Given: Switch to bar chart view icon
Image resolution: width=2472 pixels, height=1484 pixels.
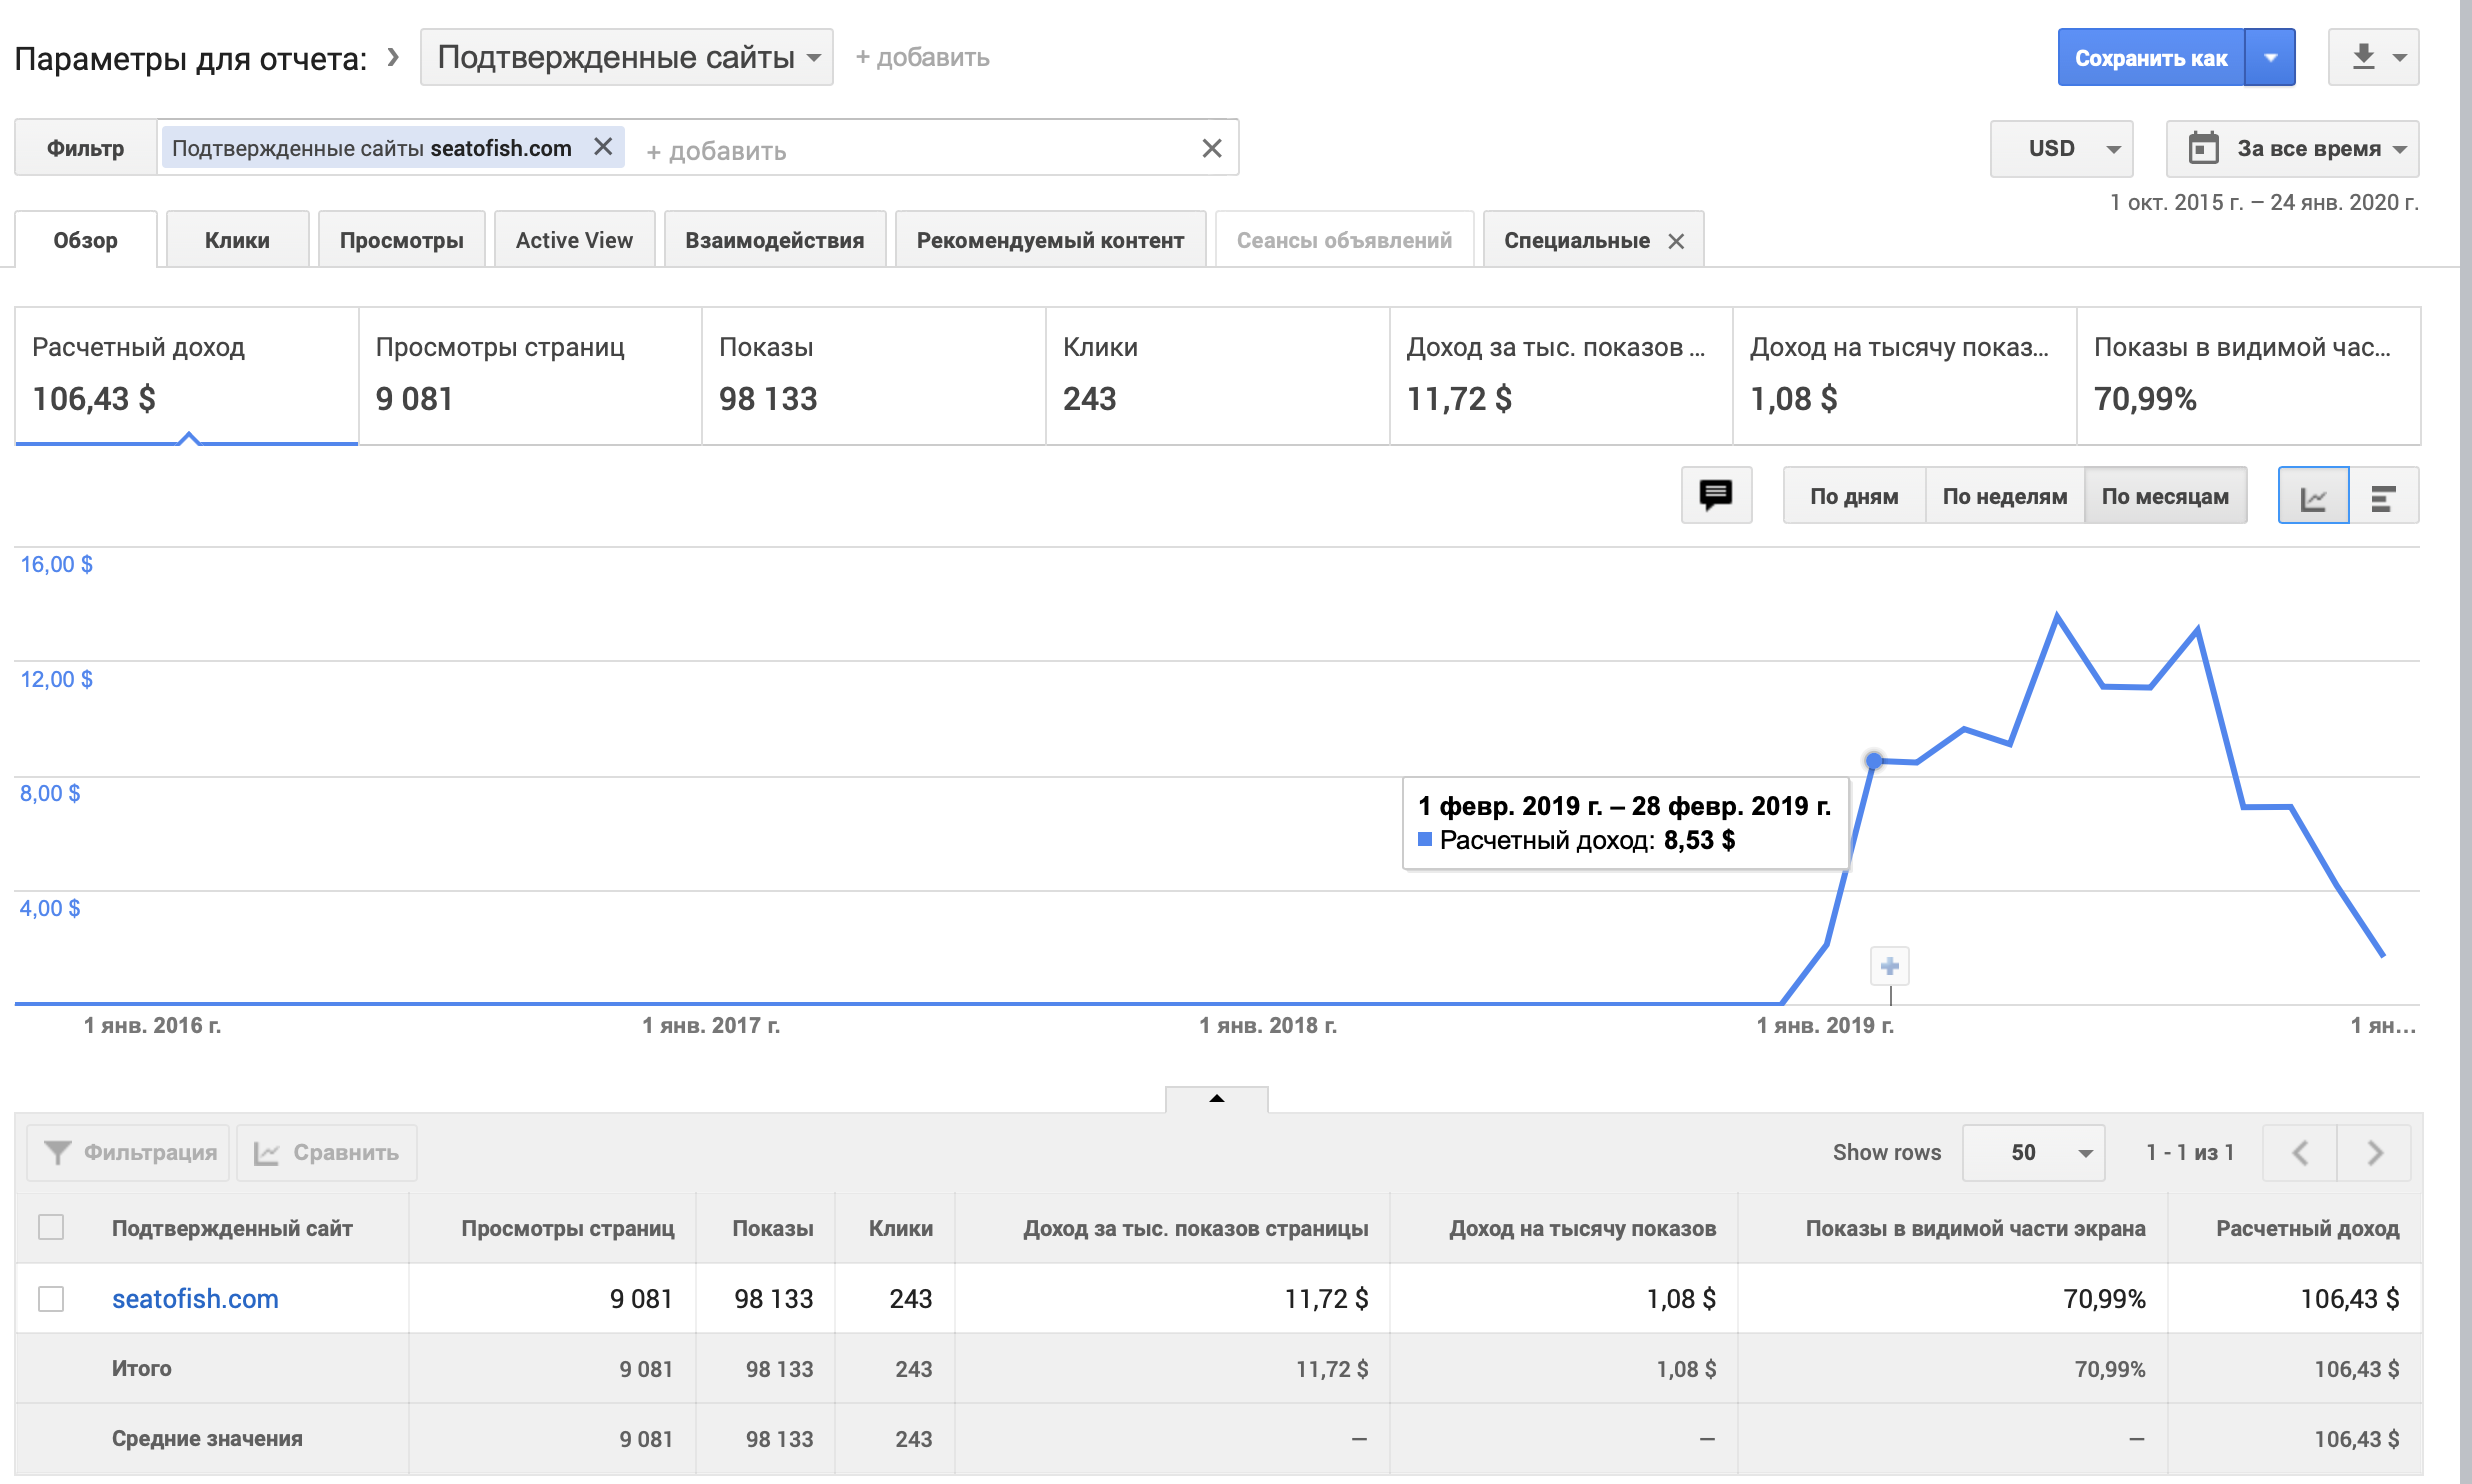Looking at the screenshot, I should 2383,496.
